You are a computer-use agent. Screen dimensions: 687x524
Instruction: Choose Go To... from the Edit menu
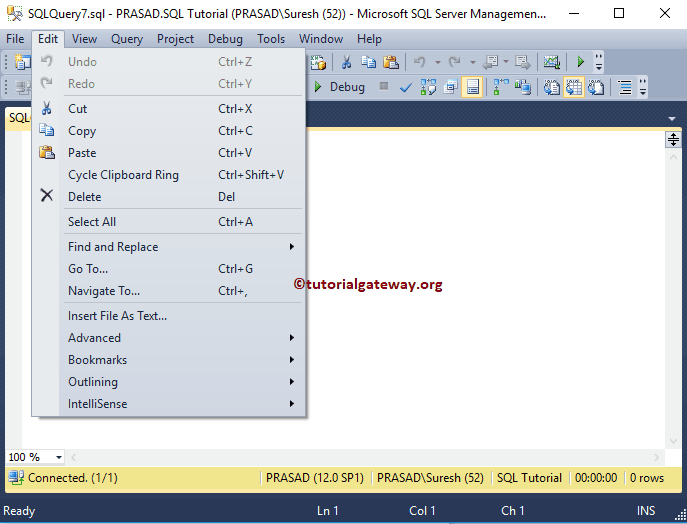[x=169, y=269]
